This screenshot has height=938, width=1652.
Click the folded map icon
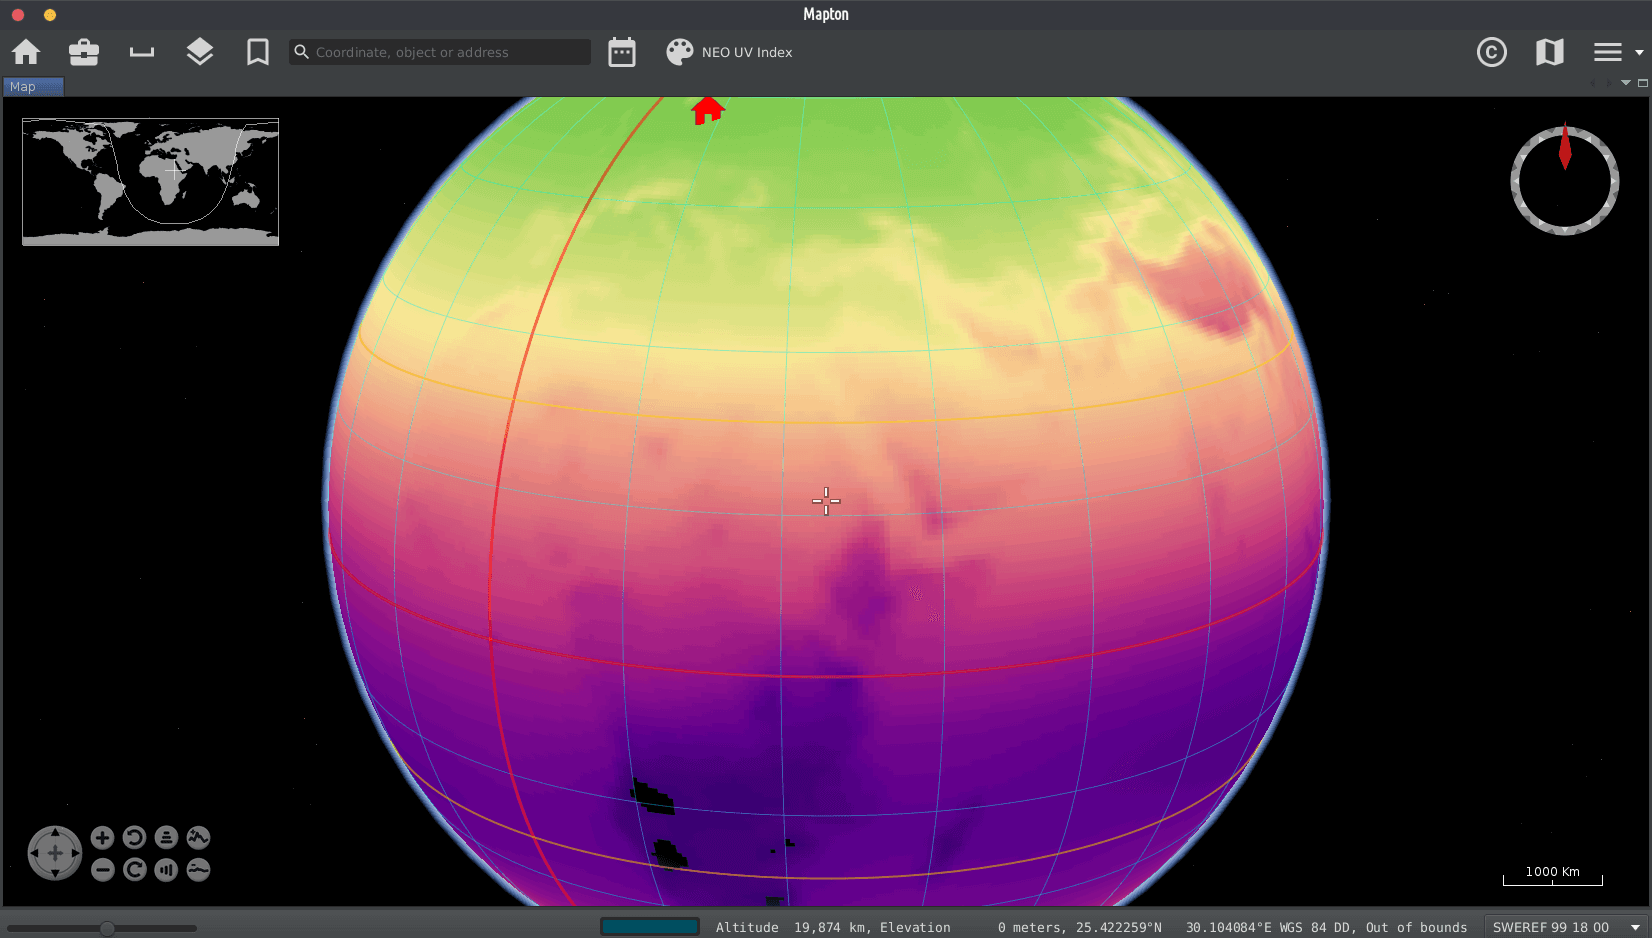tap(1549, 52)
